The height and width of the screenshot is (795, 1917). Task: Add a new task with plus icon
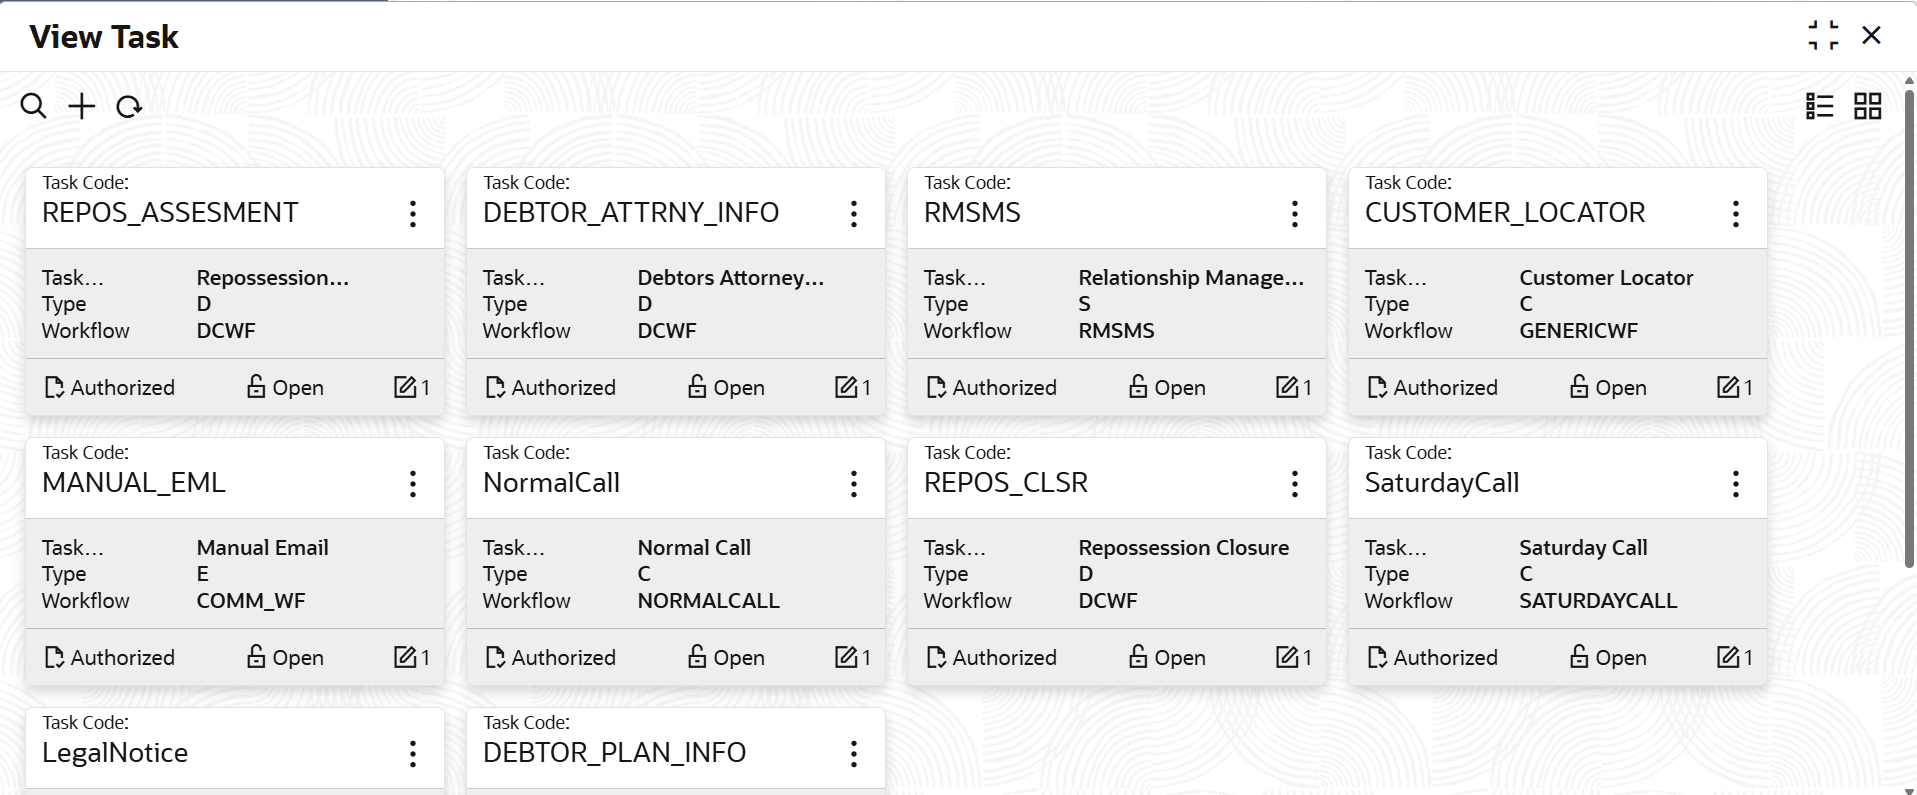(x=82, y=106)
